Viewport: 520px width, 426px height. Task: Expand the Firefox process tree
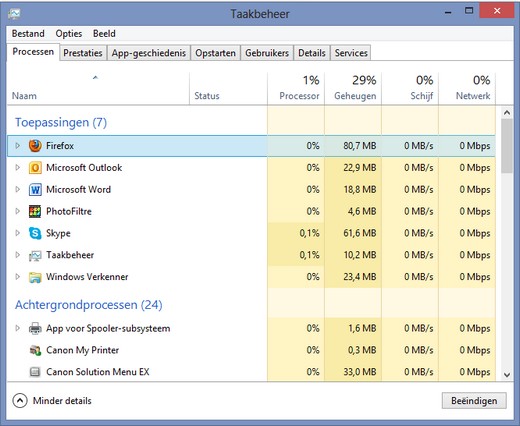[17, 145]
